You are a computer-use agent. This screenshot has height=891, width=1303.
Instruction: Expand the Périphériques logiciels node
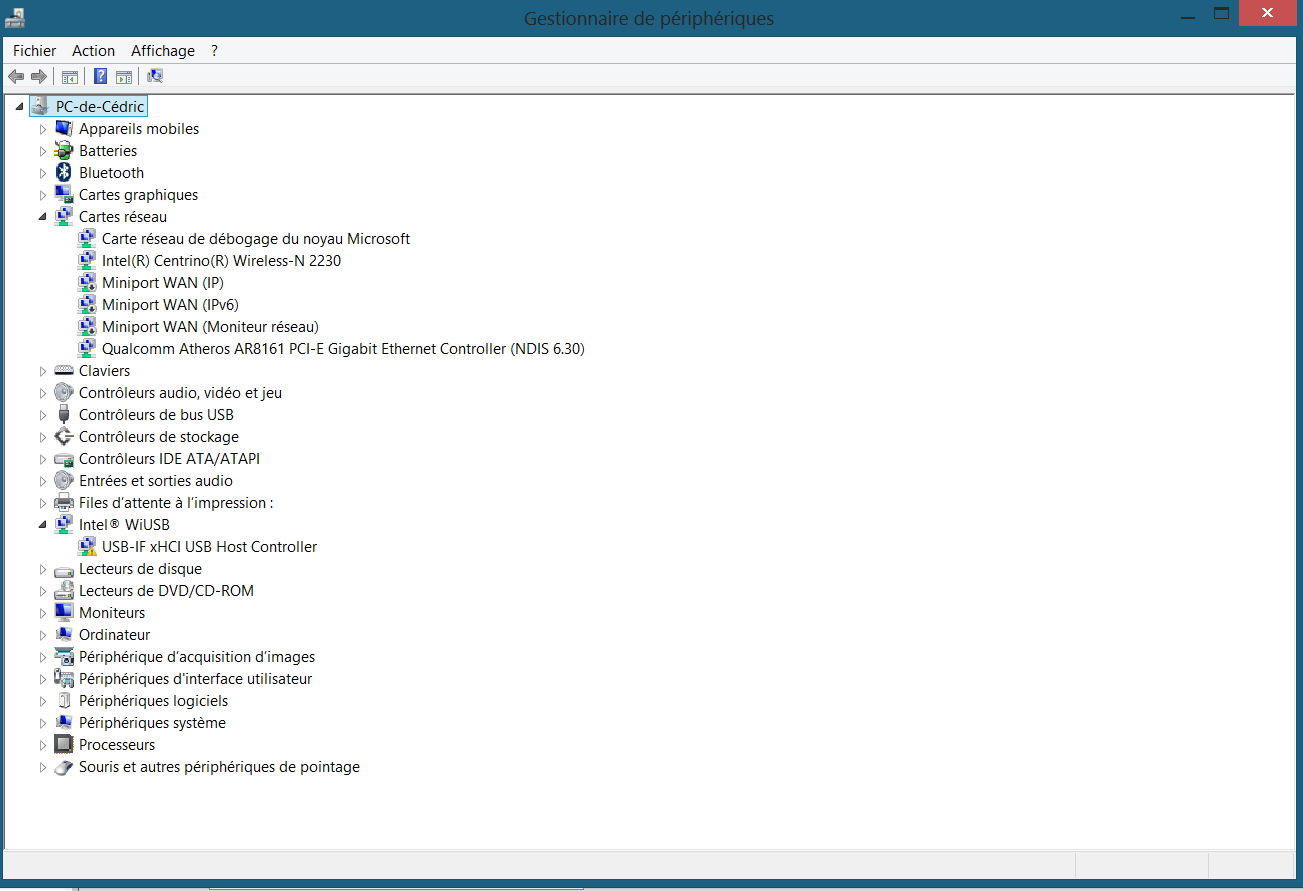(x=43, y=701)
